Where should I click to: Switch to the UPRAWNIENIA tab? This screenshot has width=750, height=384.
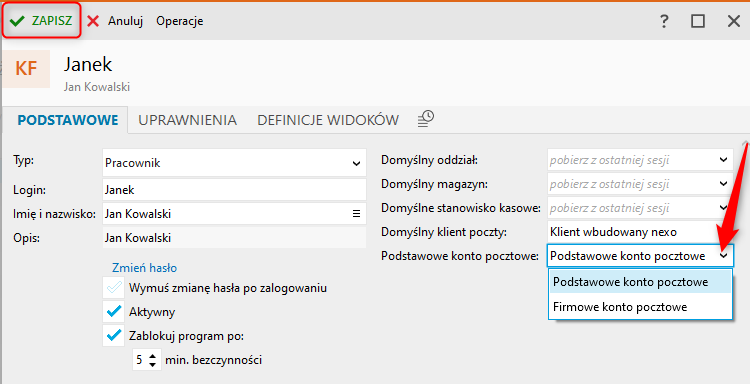pos(188,120)
